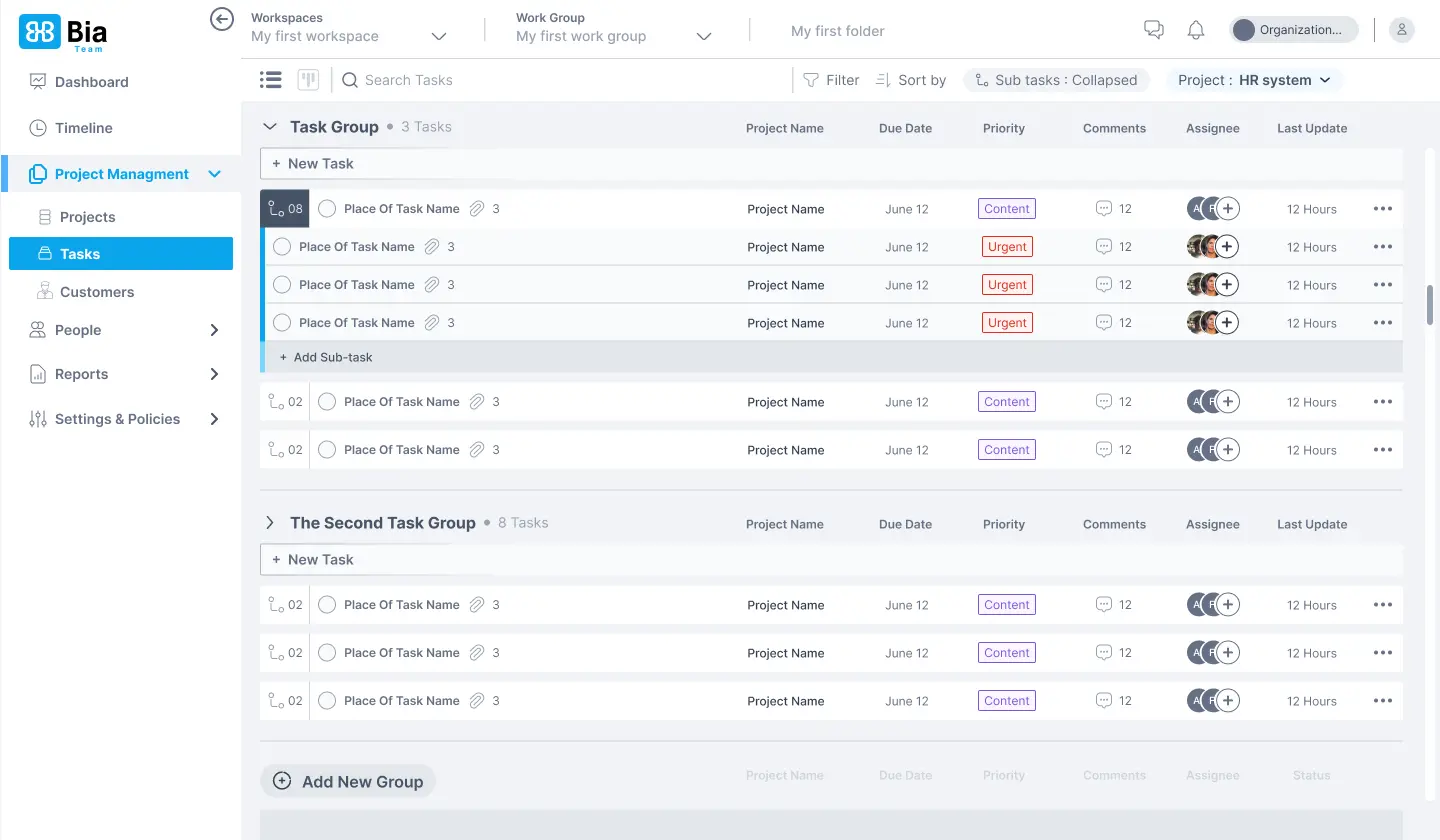Go to Dashboard in the sidebar

[91, 82]
